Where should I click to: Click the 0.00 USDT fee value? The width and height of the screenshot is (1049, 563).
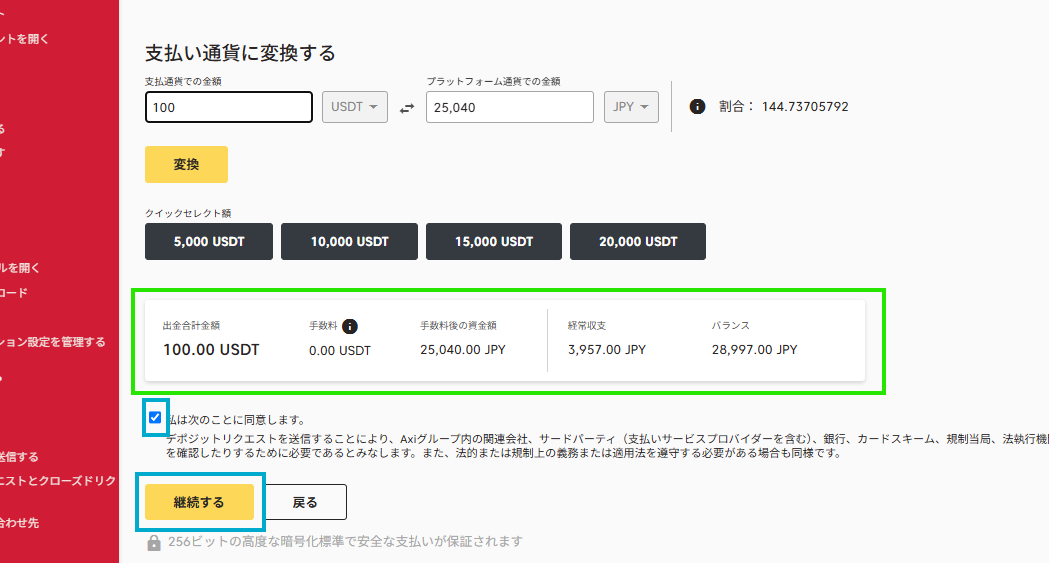click(x=340, y=350)
